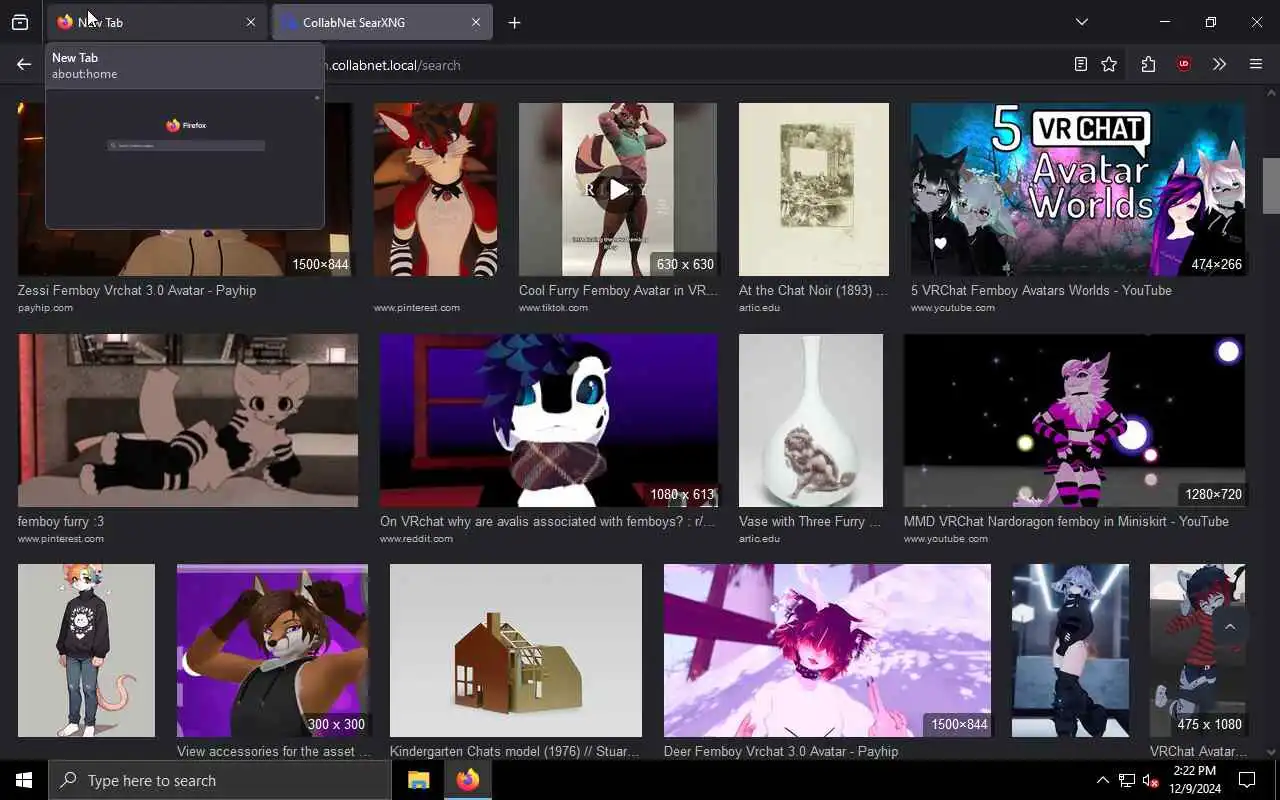
Task: Open 5 VRChat Avatar Worlds thumbnail
Action: coord(1078,189)
